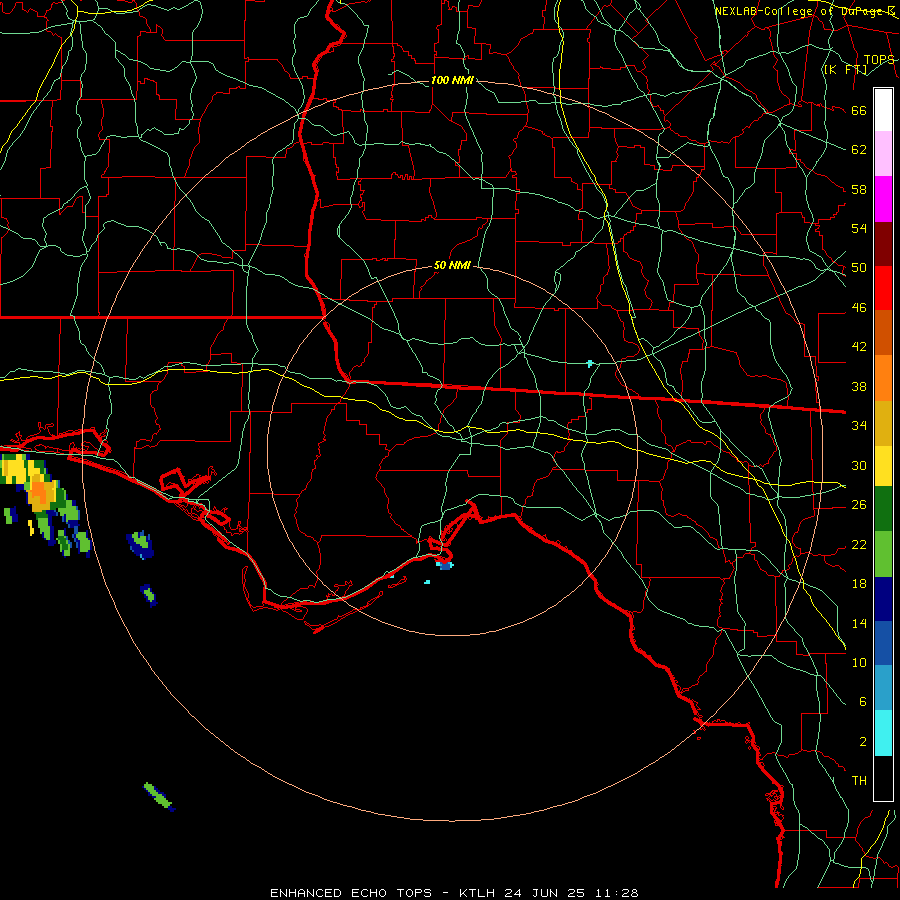Viewport: 900px width, 900px height.
Task: Select the dark red 50-54 kft legend swatch
Action: tap(883, 244)
